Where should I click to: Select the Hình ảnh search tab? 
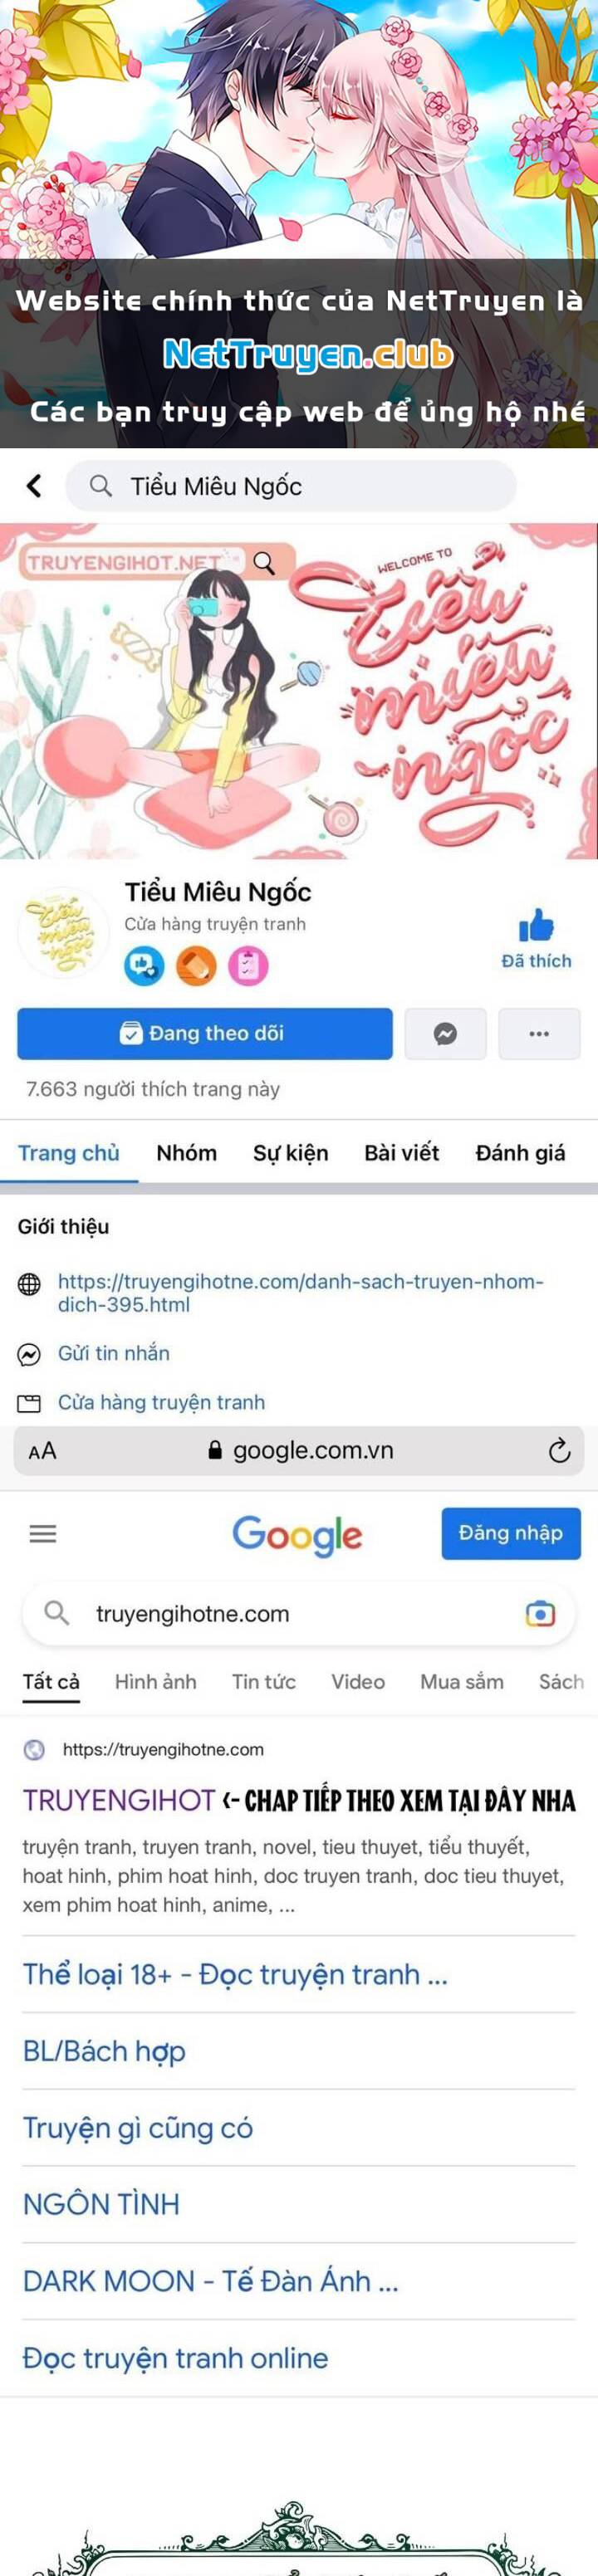pyautogui.click(x=155, y=1682)
